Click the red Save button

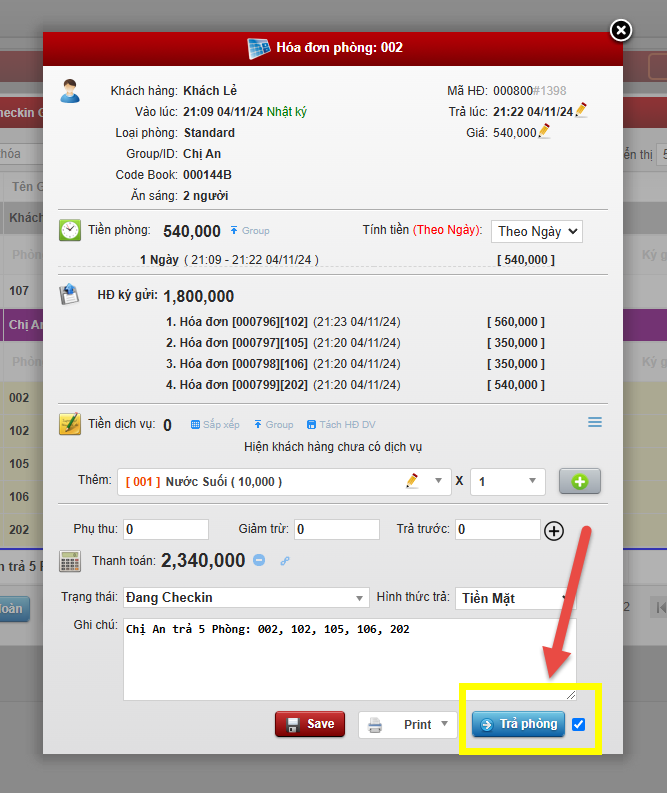point(310,724)
